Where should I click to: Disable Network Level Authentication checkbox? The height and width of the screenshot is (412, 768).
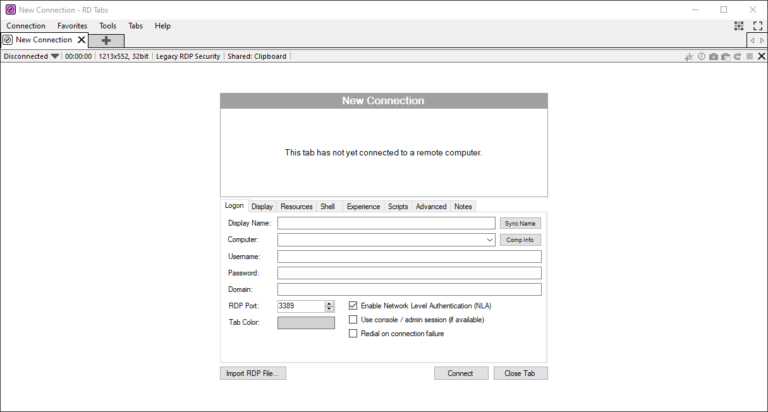pyautogui.click(x=353, y=305)
